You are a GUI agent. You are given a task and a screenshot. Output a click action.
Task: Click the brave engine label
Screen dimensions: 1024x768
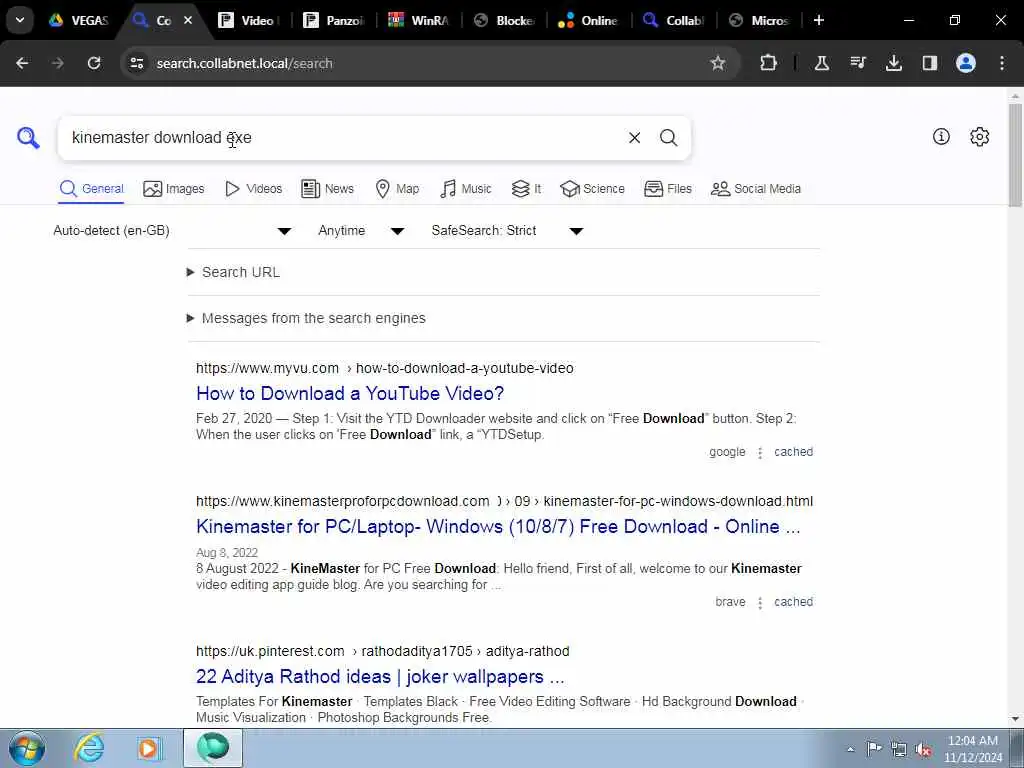[x=730, y=602]
